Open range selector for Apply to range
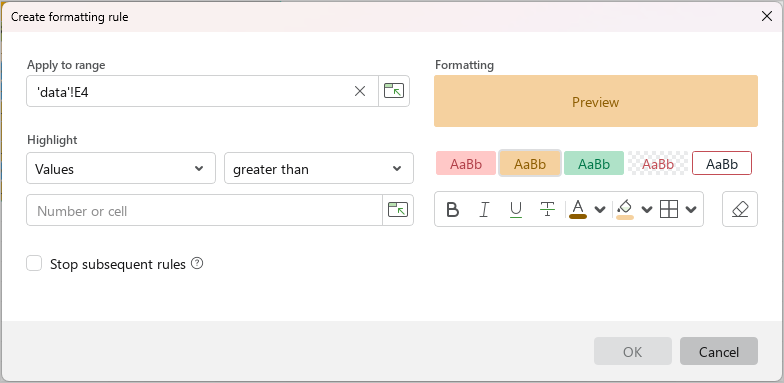 pos(394,91)
